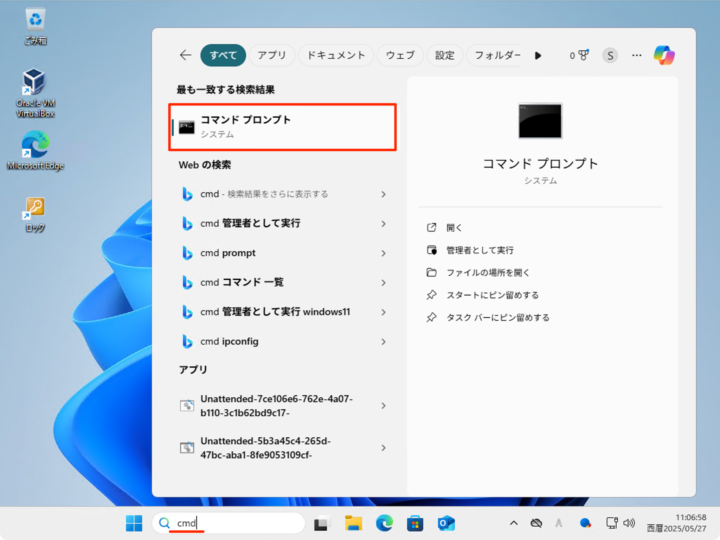The height and width of the screenshot is (540, 720).
Task: Click the shield icon beside 管理者として実行
Action: click(x=432, y=250)
